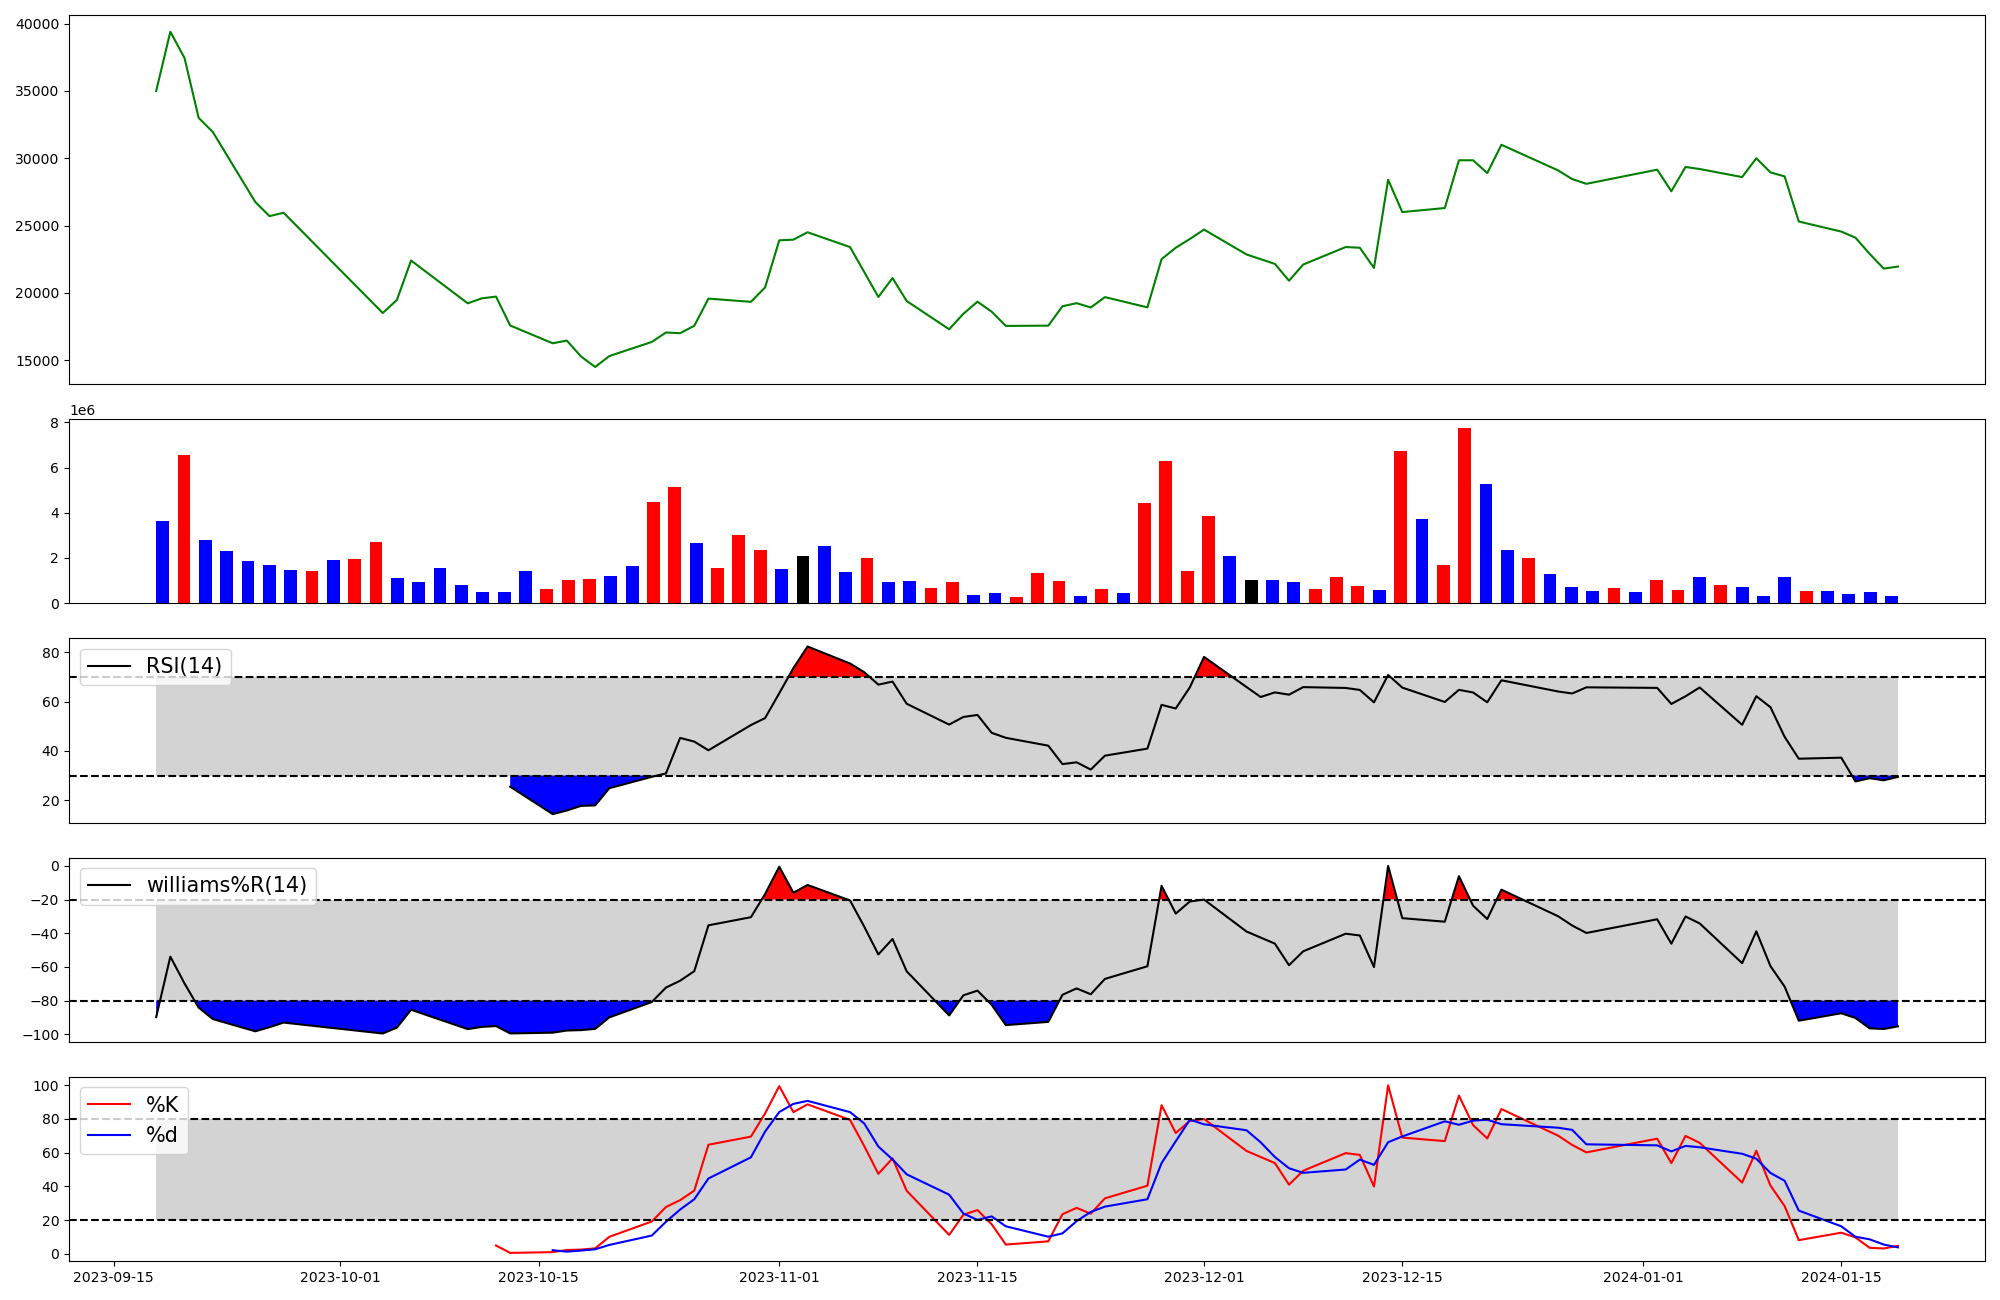
Task: Click the red %K legend line sample
Action: [x=109, y=1104]
